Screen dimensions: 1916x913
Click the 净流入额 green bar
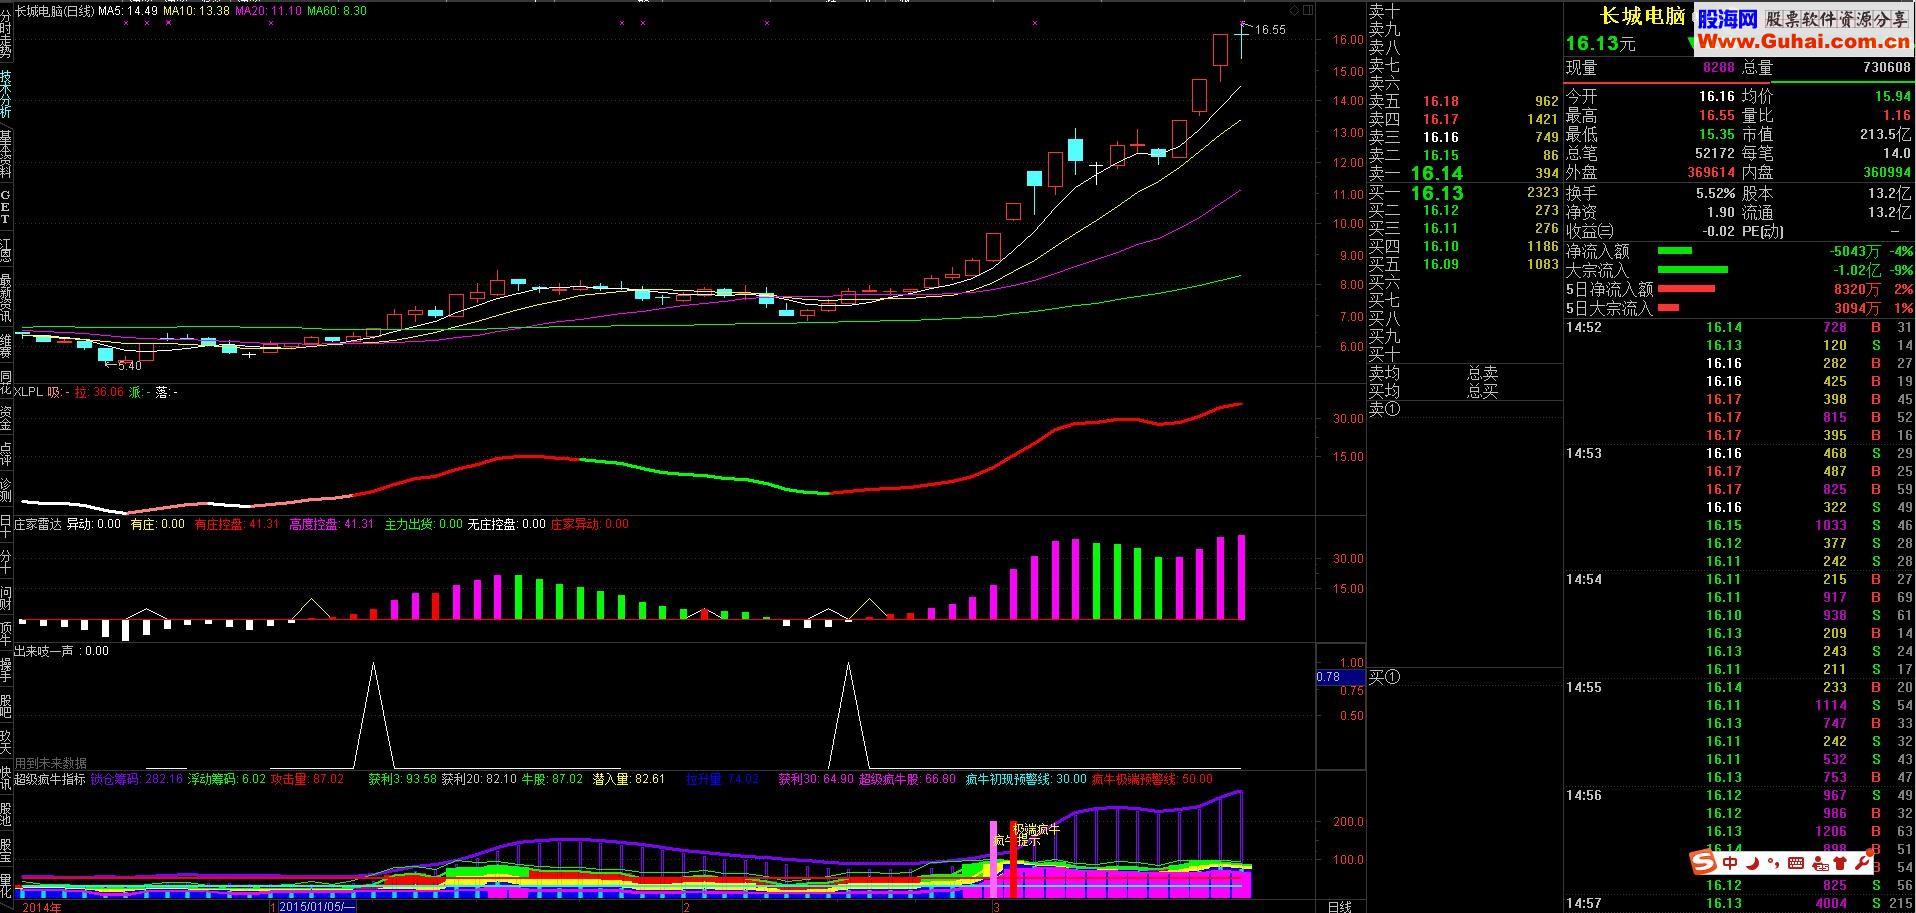[x=1675, y=251]
